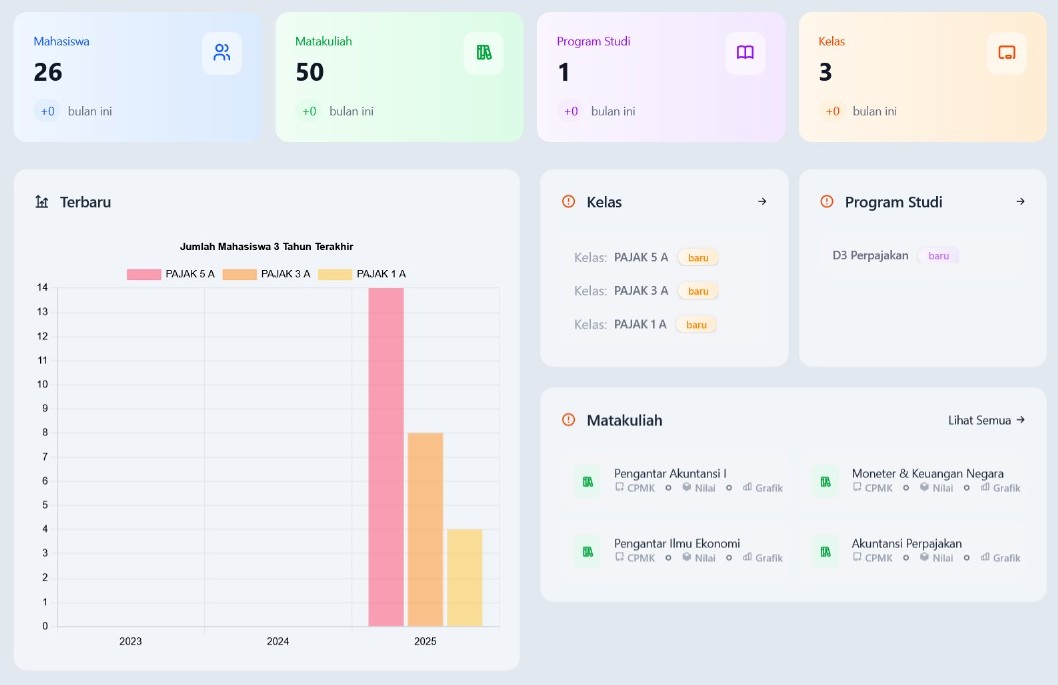Select PAJAK 3 A in Kelas list
The image size is (1058, 685).
[x=641, y=291]
